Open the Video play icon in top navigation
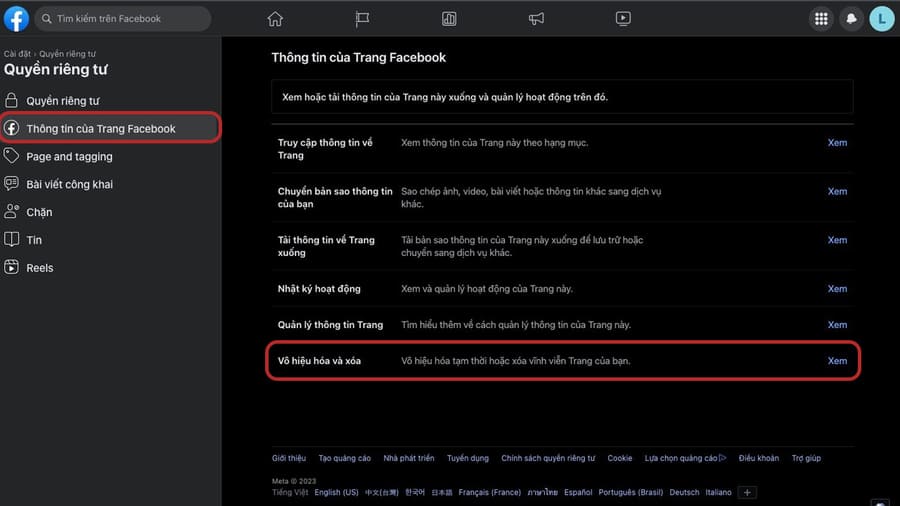The width and height of the screenshot is (900, 506). (623, 19)
